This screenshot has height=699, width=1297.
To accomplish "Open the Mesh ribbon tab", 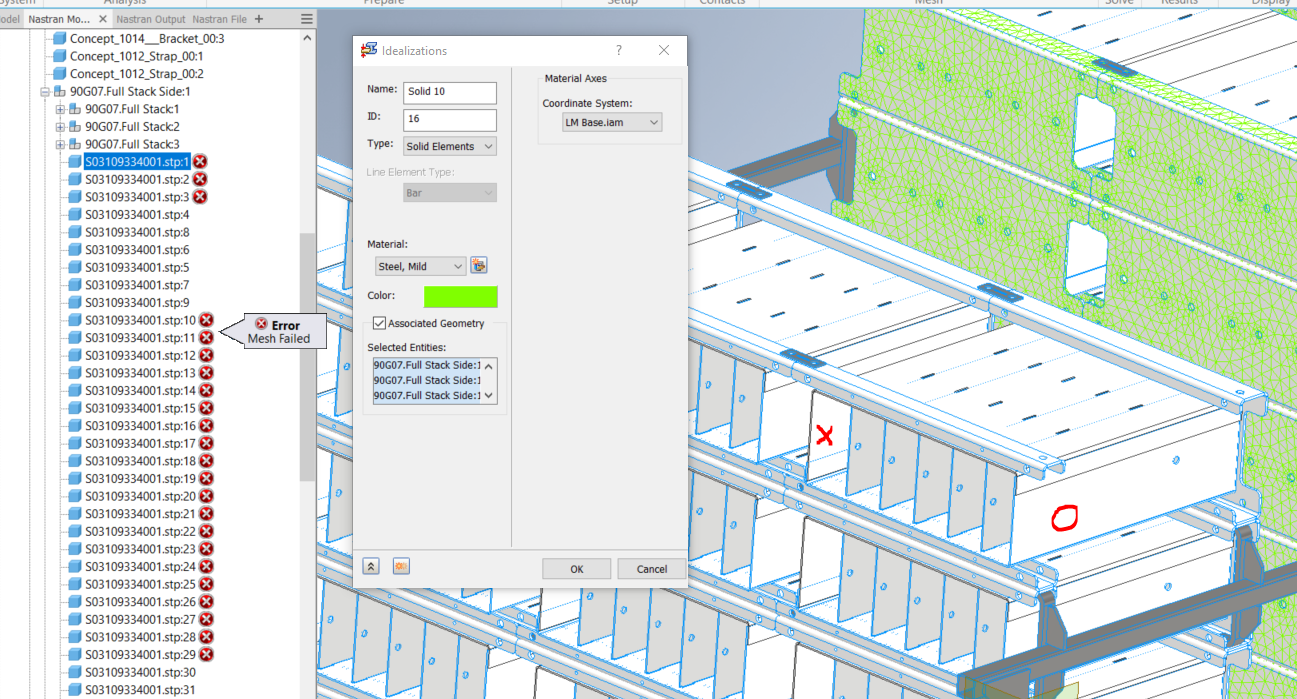I will tap(928, 3).
